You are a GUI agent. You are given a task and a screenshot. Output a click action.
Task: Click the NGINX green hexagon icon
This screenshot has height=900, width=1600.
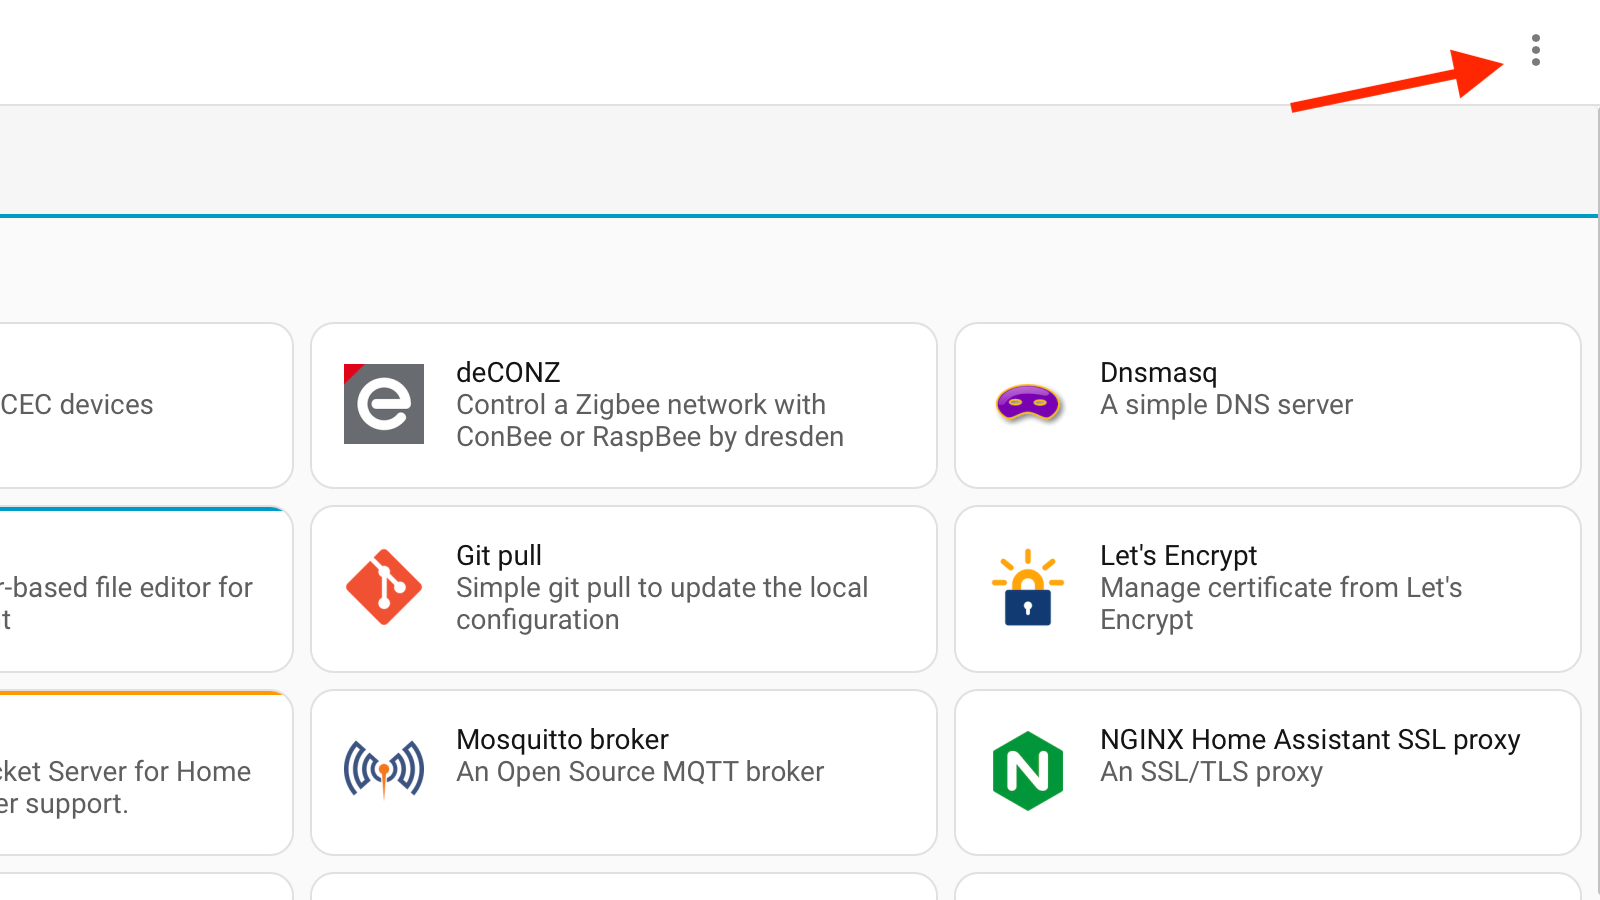(1028, 771)
